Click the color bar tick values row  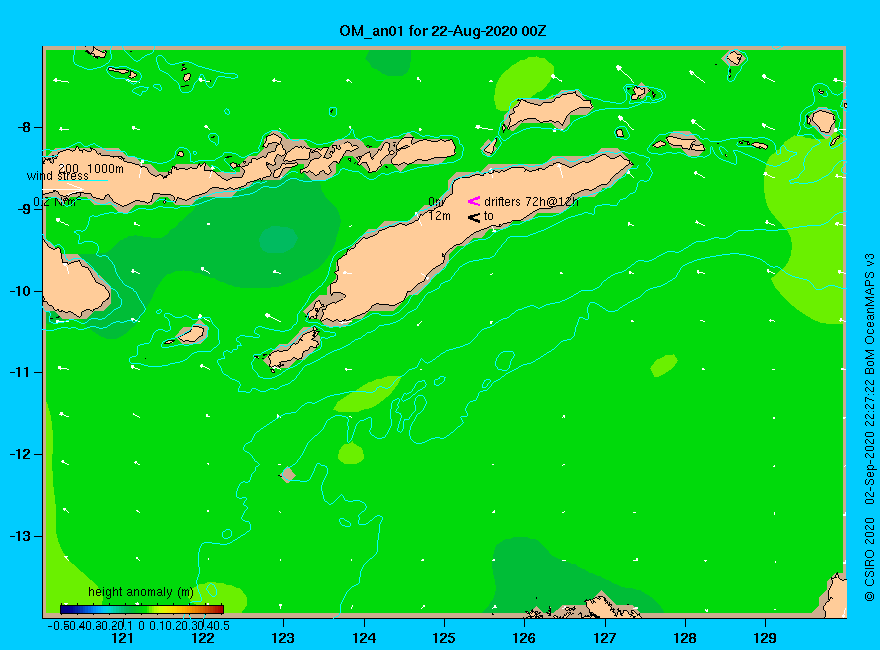(x=139, y=626)
